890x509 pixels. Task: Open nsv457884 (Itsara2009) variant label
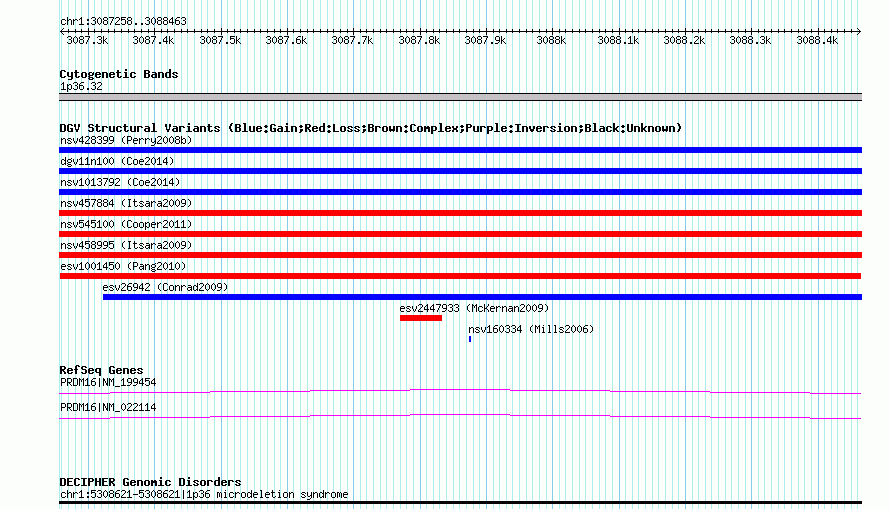[126, 203]
